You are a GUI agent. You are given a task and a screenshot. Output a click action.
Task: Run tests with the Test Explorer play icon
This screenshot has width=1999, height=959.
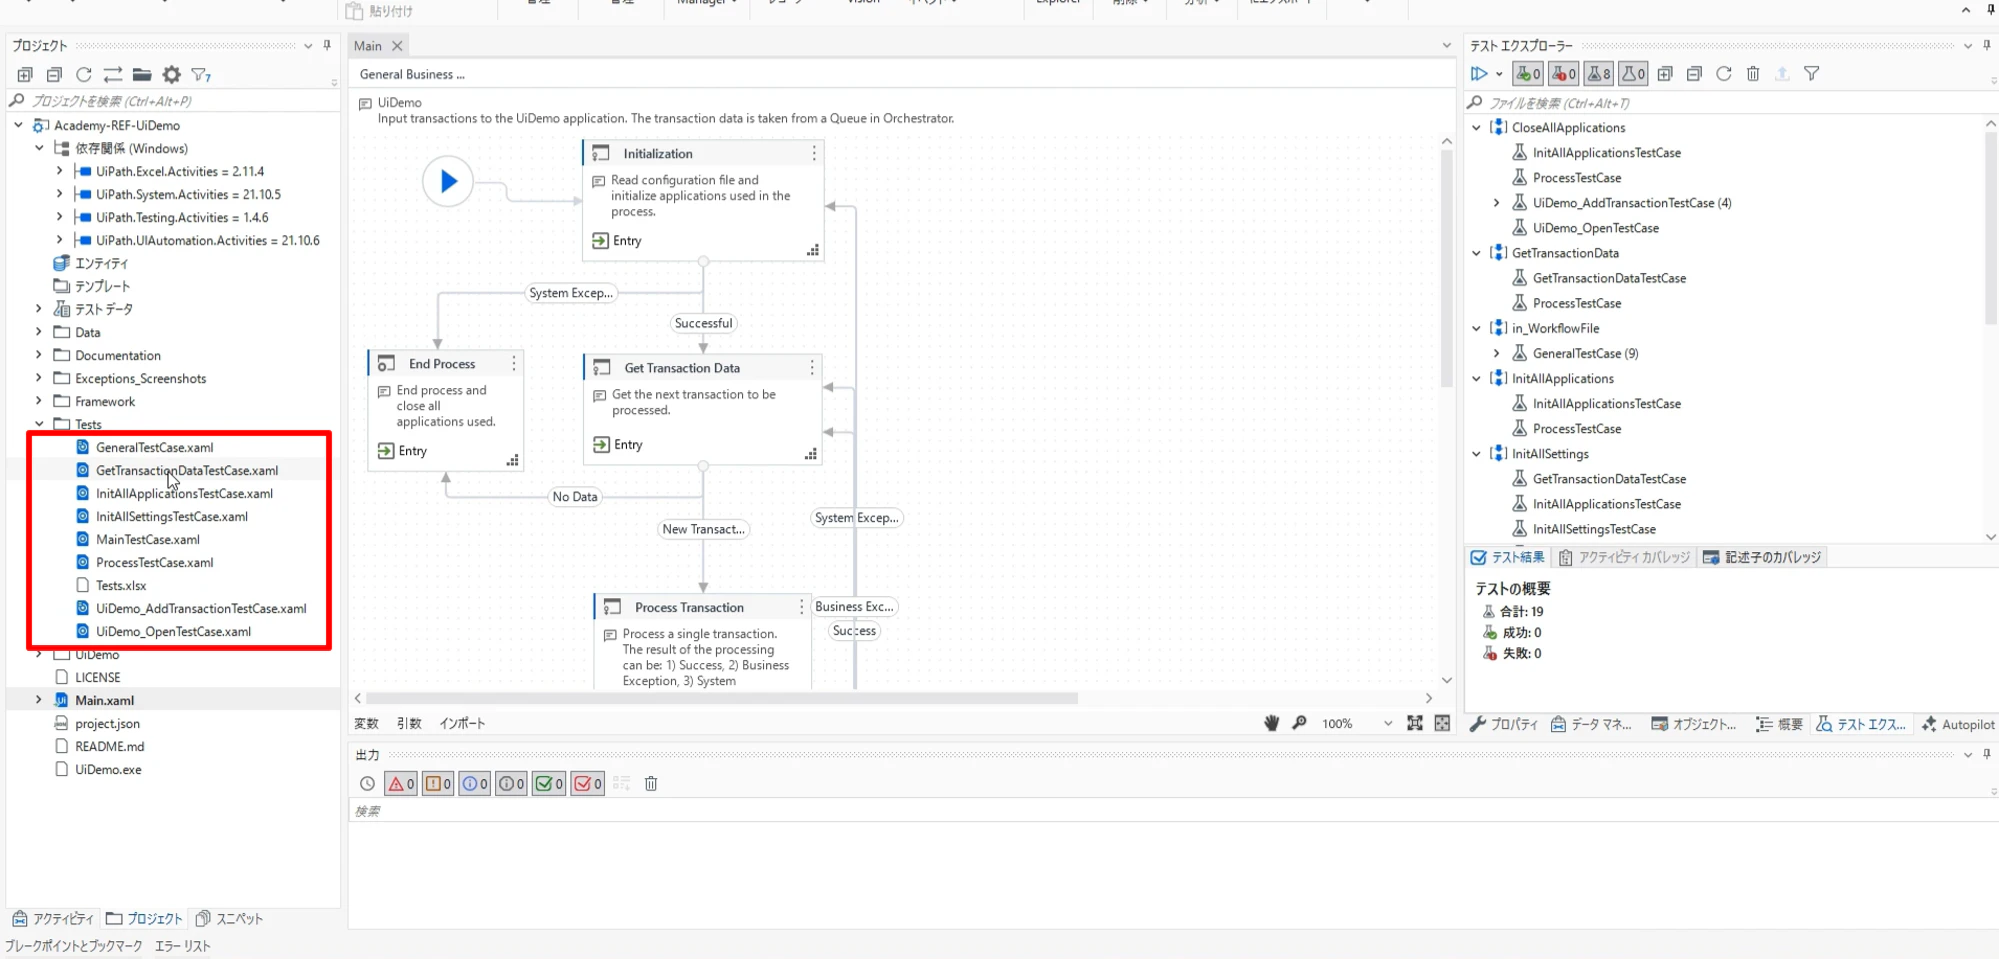1479,74
